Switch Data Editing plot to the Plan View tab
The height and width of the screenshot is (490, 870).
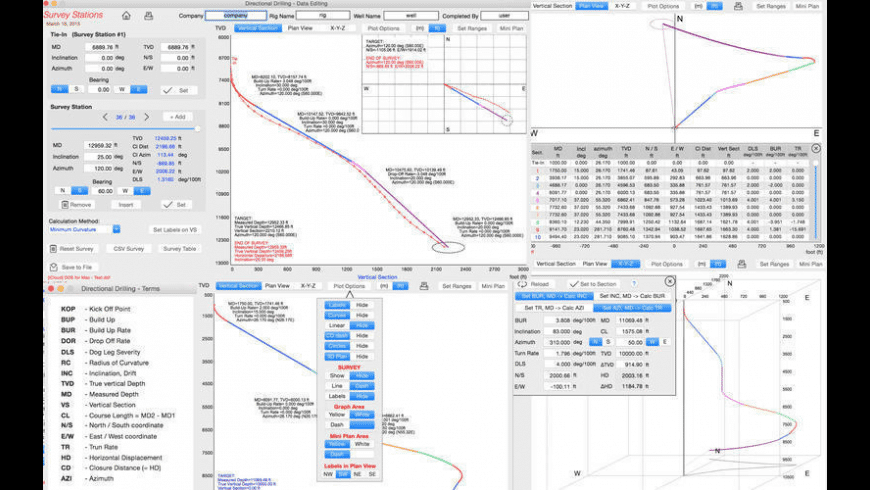point(300,28)
